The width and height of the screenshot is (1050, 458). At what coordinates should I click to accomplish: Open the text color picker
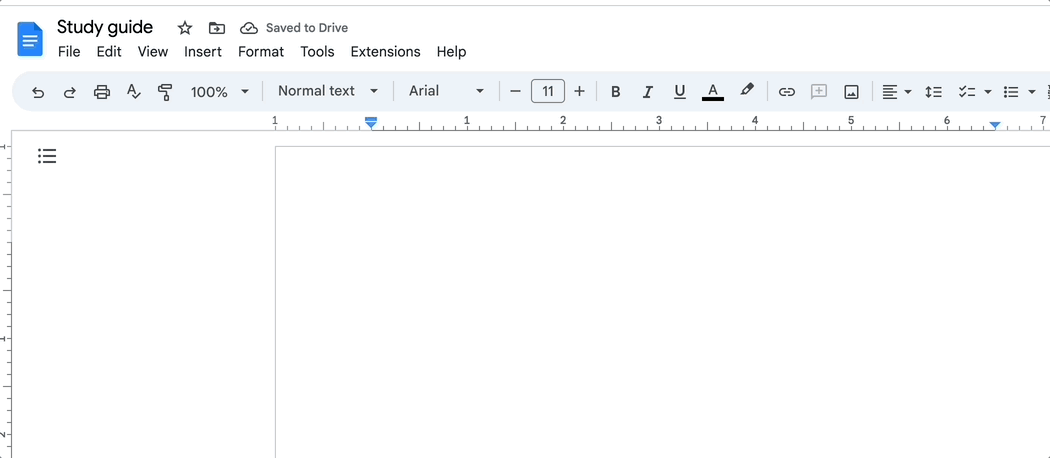tap(713, 92)
